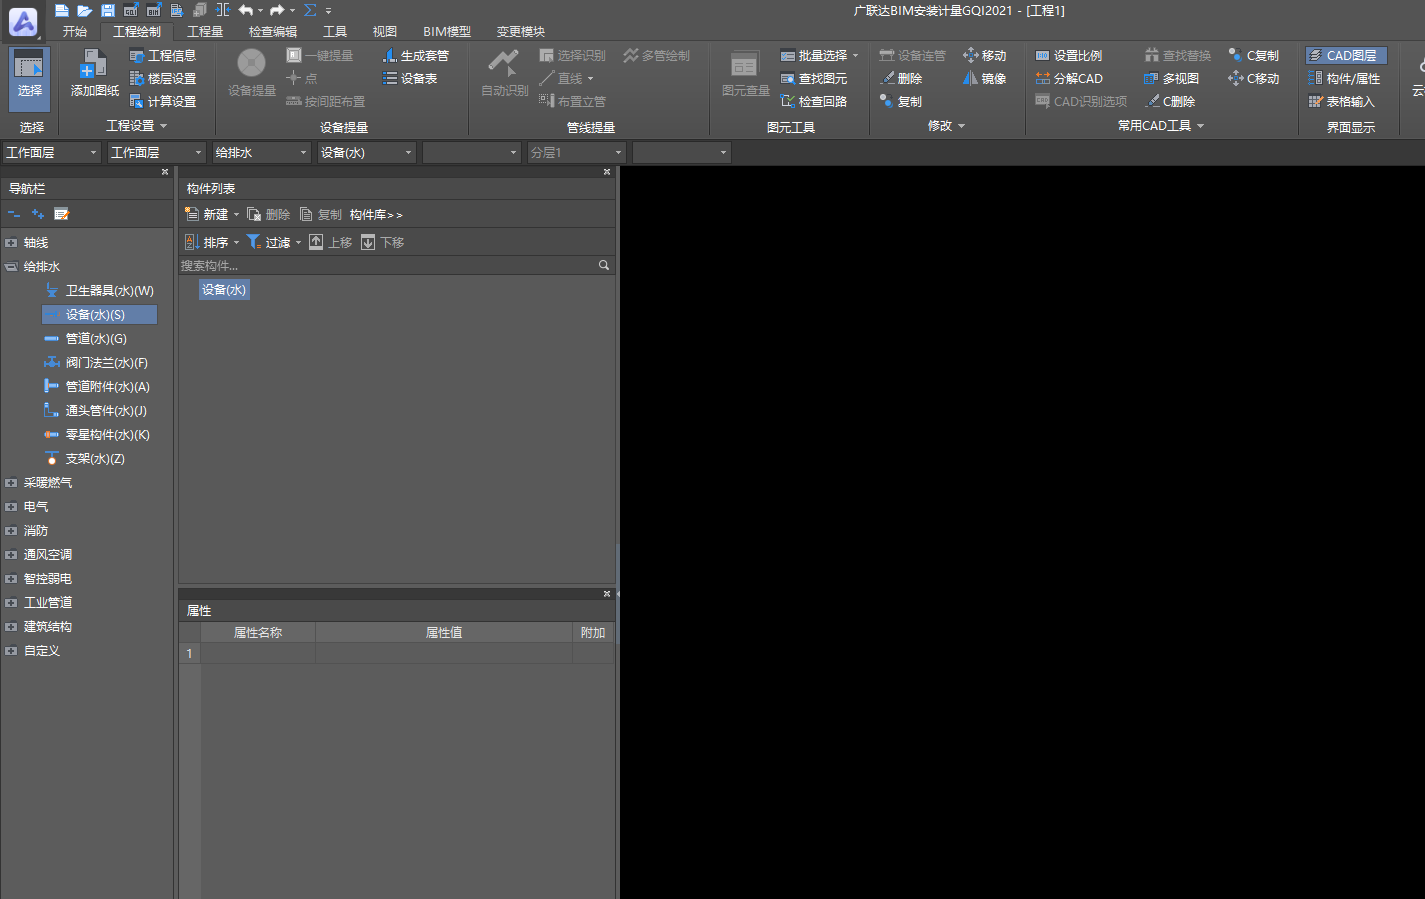Open the 分层1 layer dropdown
This screenshot has width=1425, height=899.
576,153
